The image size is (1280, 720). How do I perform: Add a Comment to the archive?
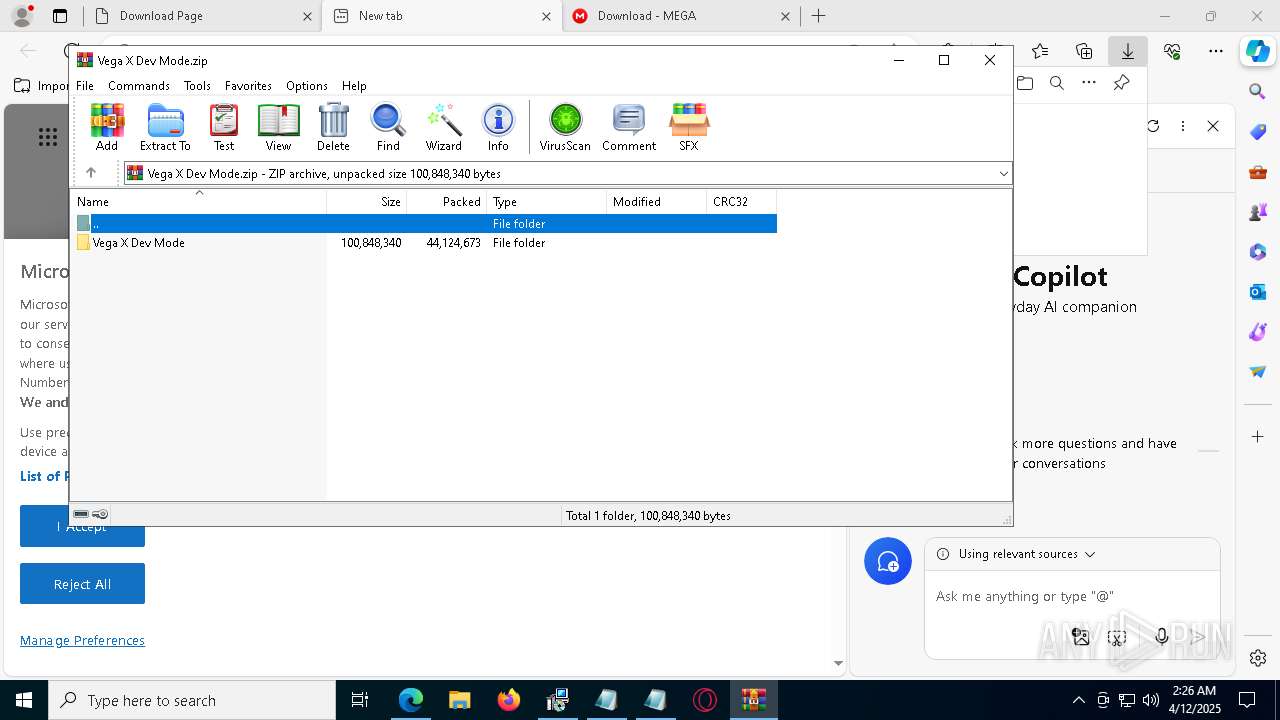click(x=629, y=127)
